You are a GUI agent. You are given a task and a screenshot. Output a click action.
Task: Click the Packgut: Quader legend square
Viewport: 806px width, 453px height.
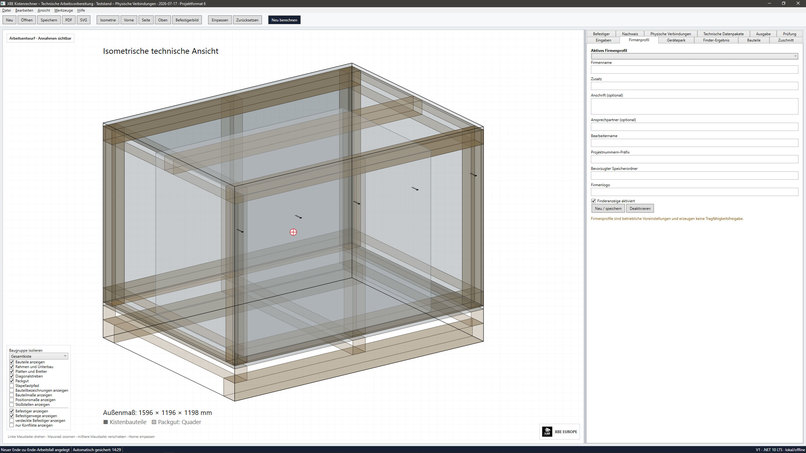coord(154,422)
